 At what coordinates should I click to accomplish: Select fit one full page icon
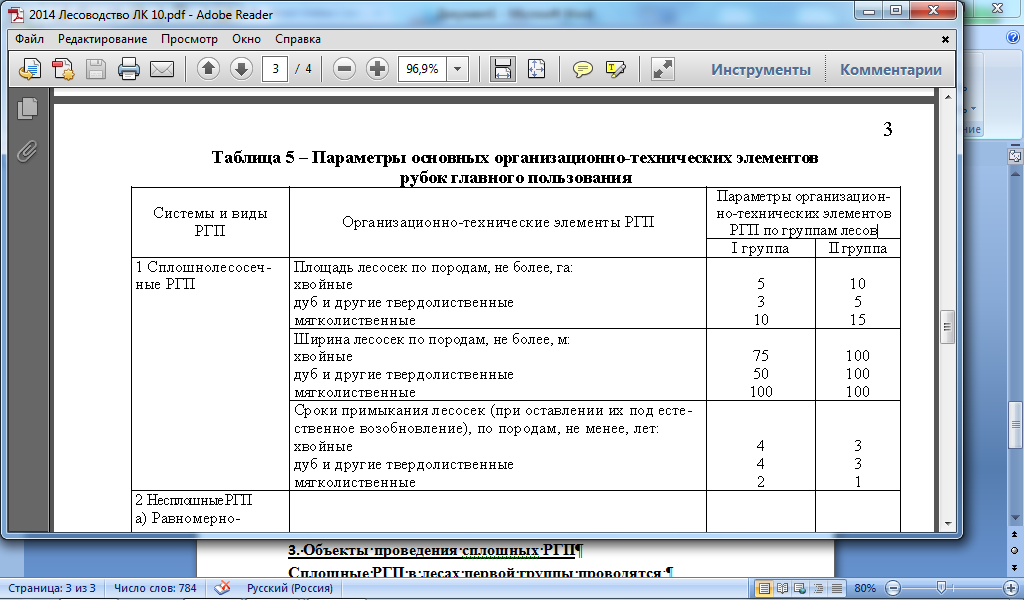pos(536,69)
